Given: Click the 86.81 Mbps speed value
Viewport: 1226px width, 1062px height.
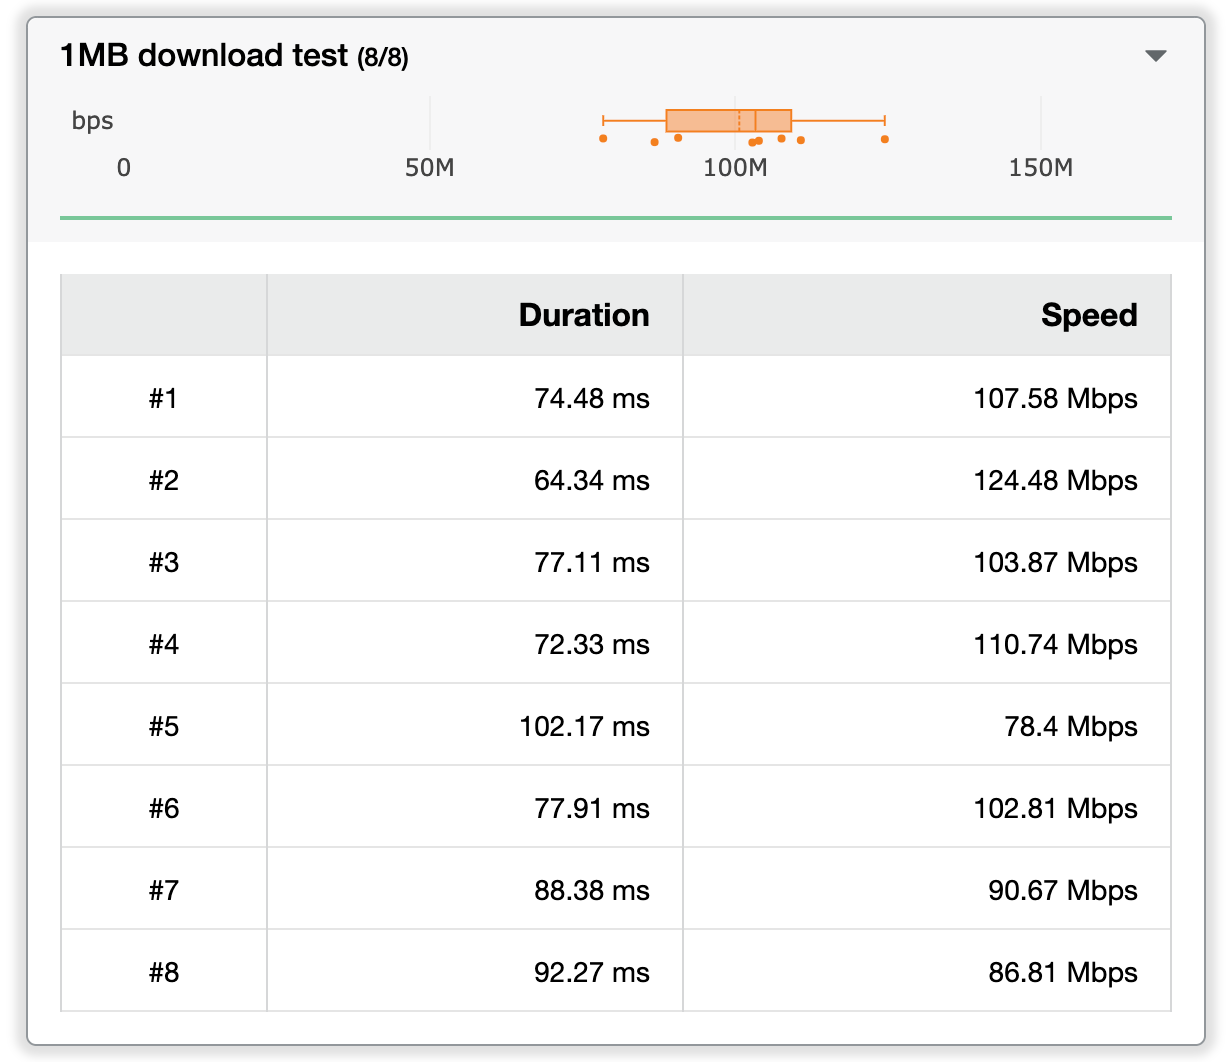Looking at the screenshot, I should (x=1062, y=972).
